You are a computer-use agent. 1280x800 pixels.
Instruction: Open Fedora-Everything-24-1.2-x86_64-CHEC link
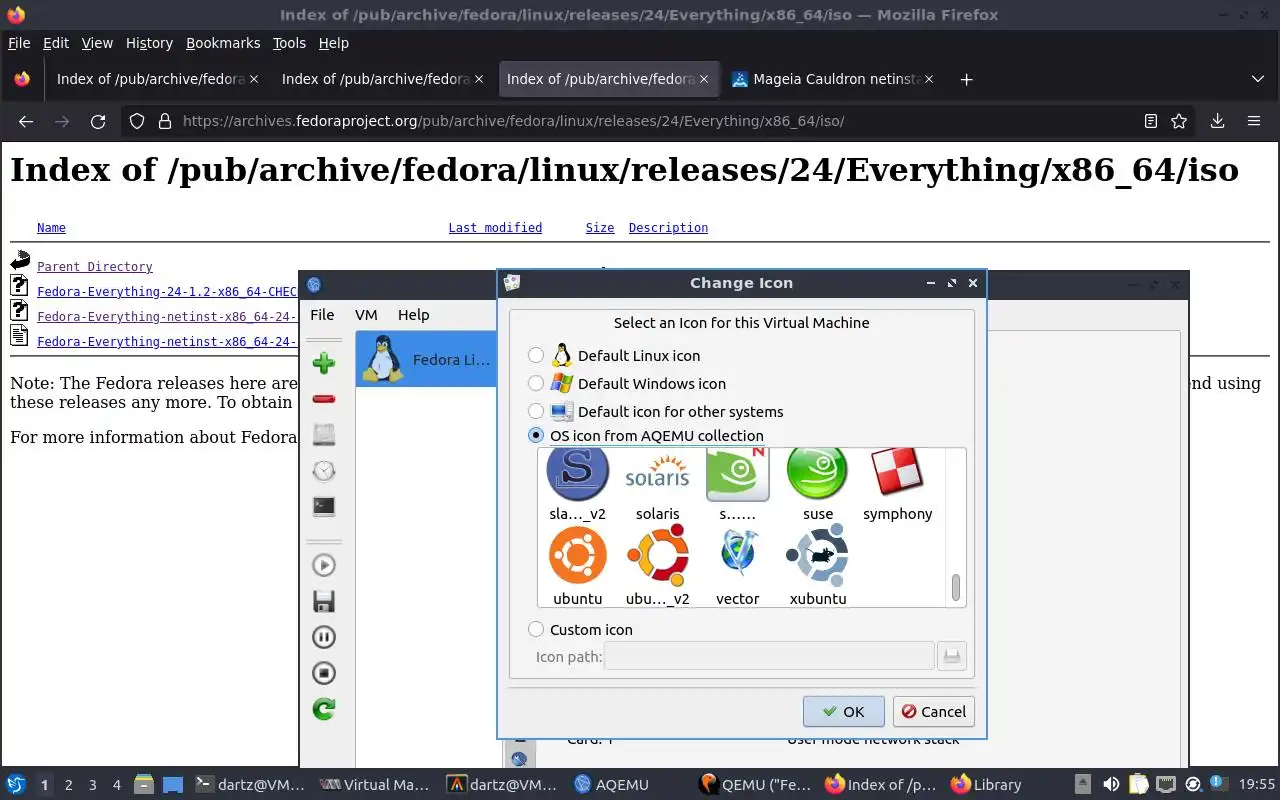[167, 292]
